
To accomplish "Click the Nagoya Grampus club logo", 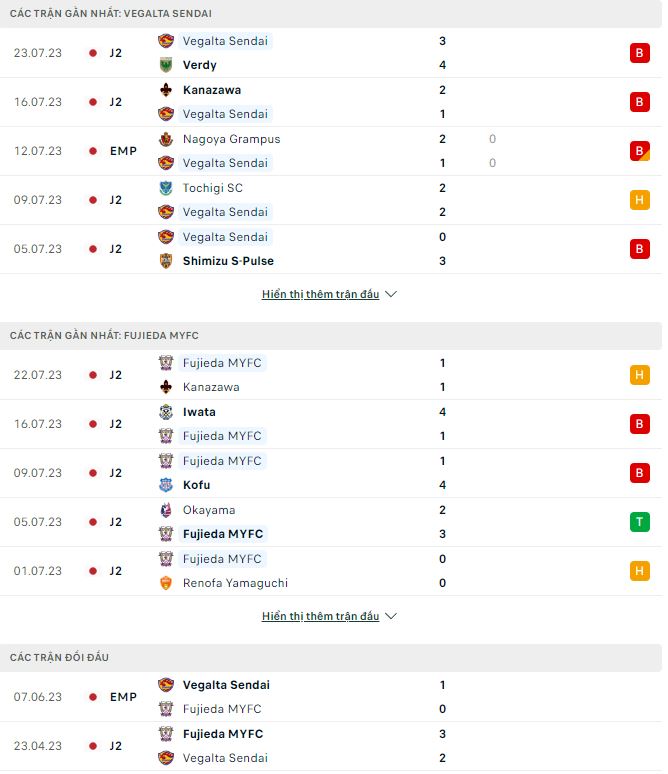I will [166, 139].
